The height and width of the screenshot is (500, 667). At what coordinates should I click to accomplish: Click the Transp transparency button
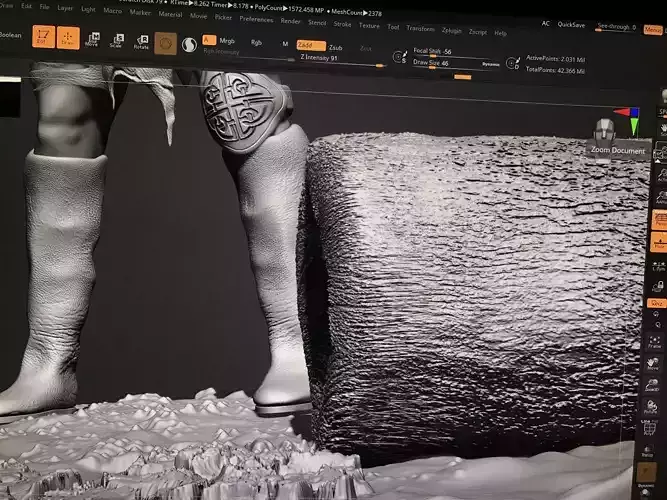(648, 451)
